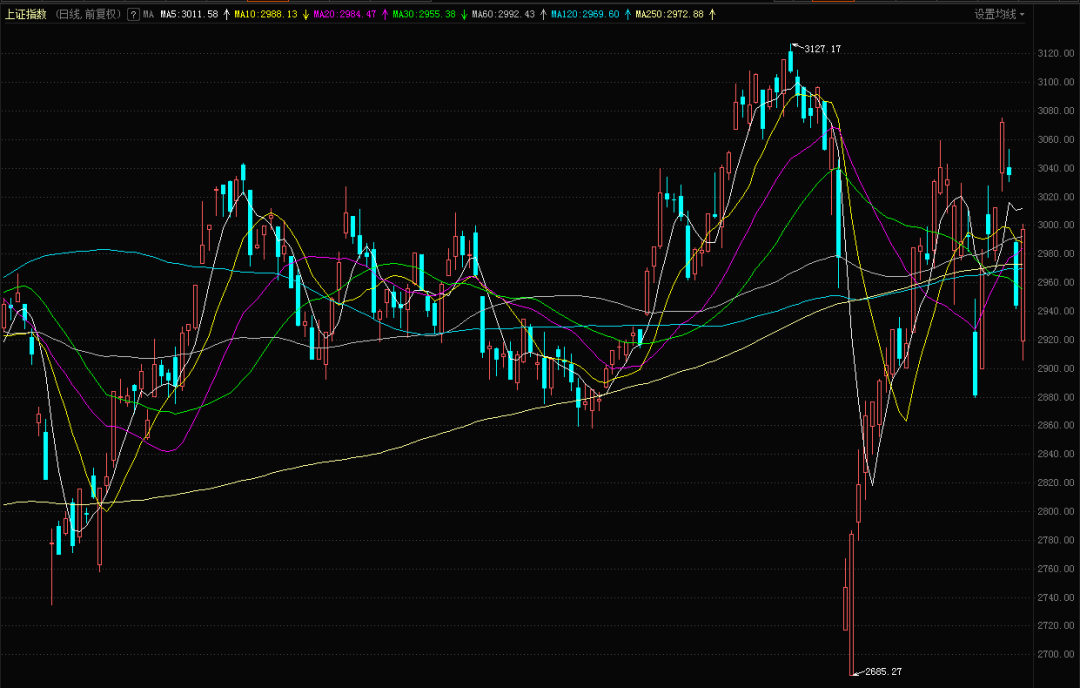
Task: Click the 上证指数 chart title
Action: [x=26, y=14]
